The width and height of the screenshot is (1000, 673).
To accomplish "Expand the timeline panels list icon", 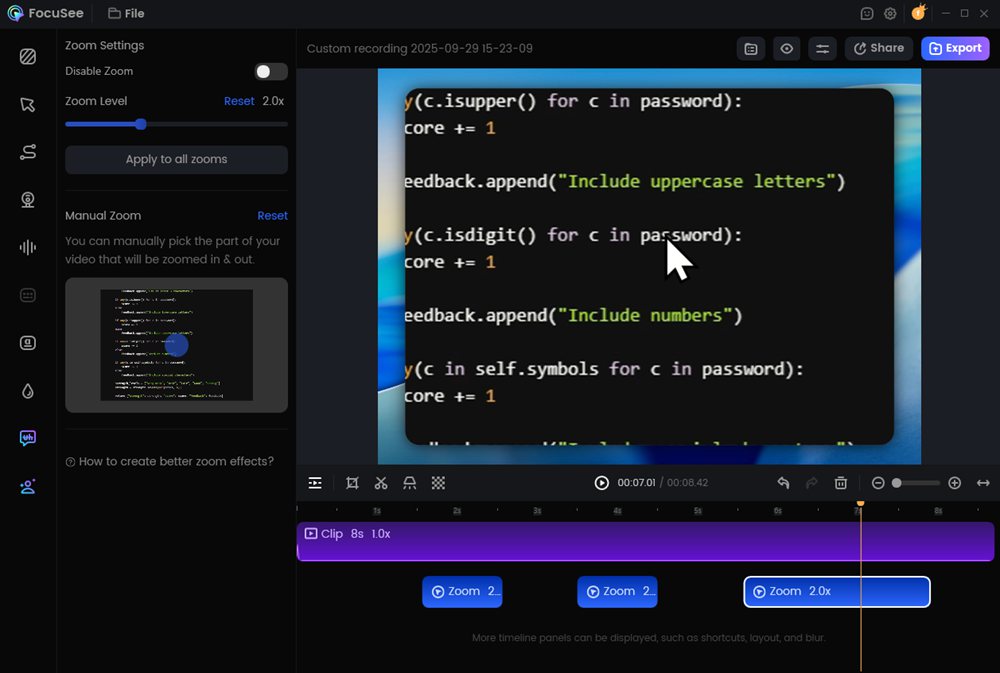I will pyautogui.click(x=315, y=483).
